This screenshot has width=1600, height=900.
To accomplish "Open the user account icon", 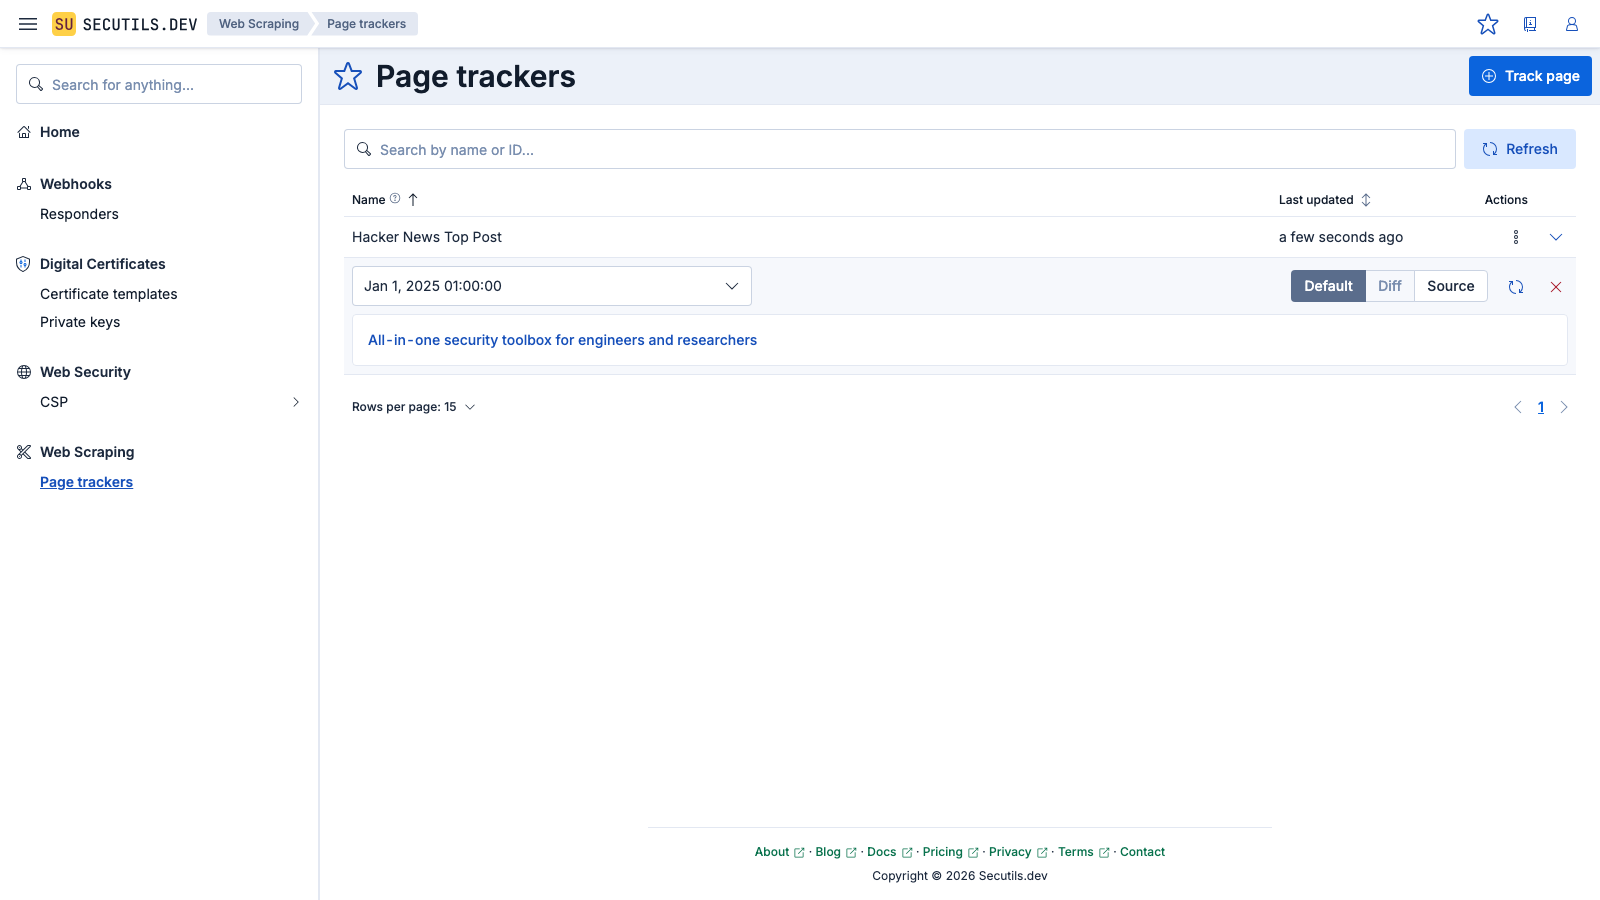I will (1571, 24).
